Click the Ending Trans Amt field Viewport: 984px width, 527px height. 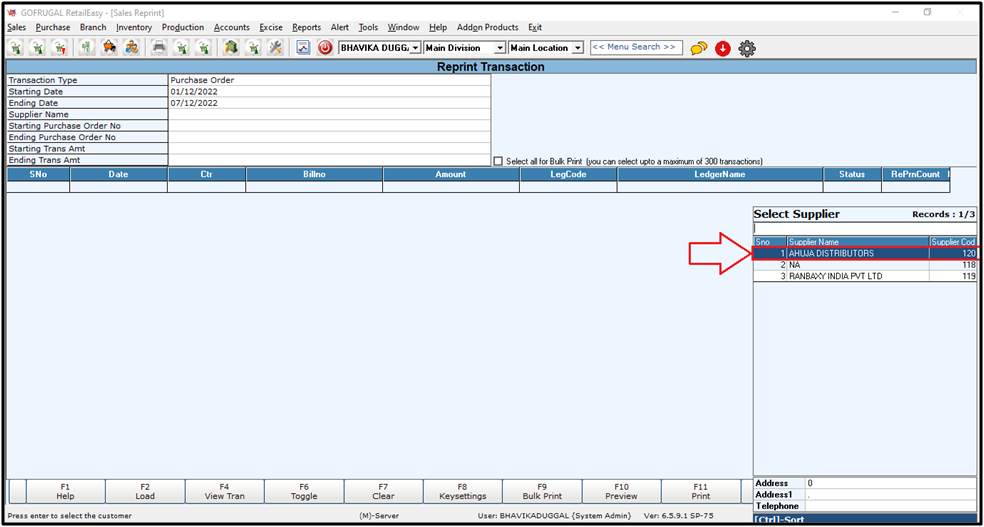[329, 160]
